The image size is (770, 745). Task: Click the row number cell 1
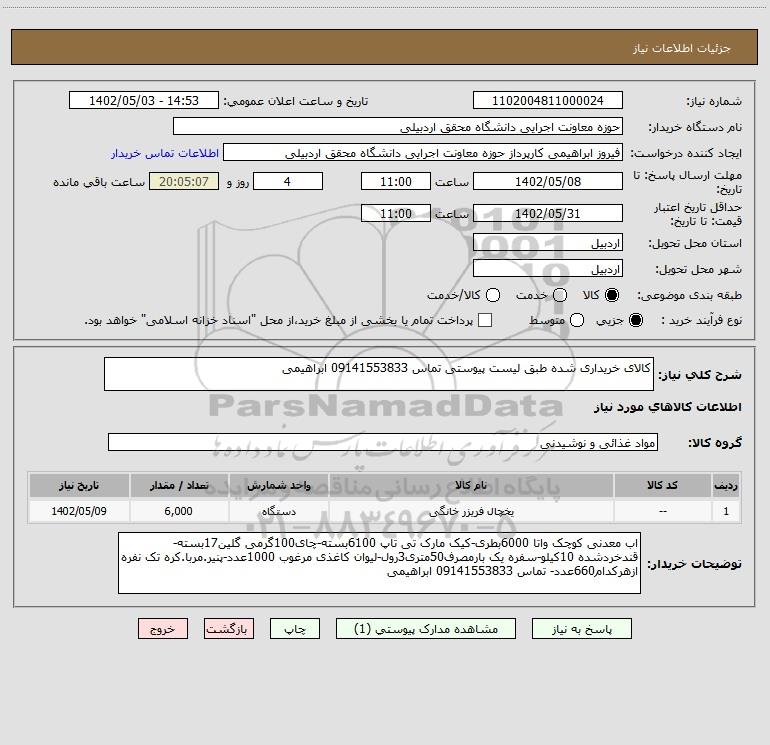coord(726,511)
